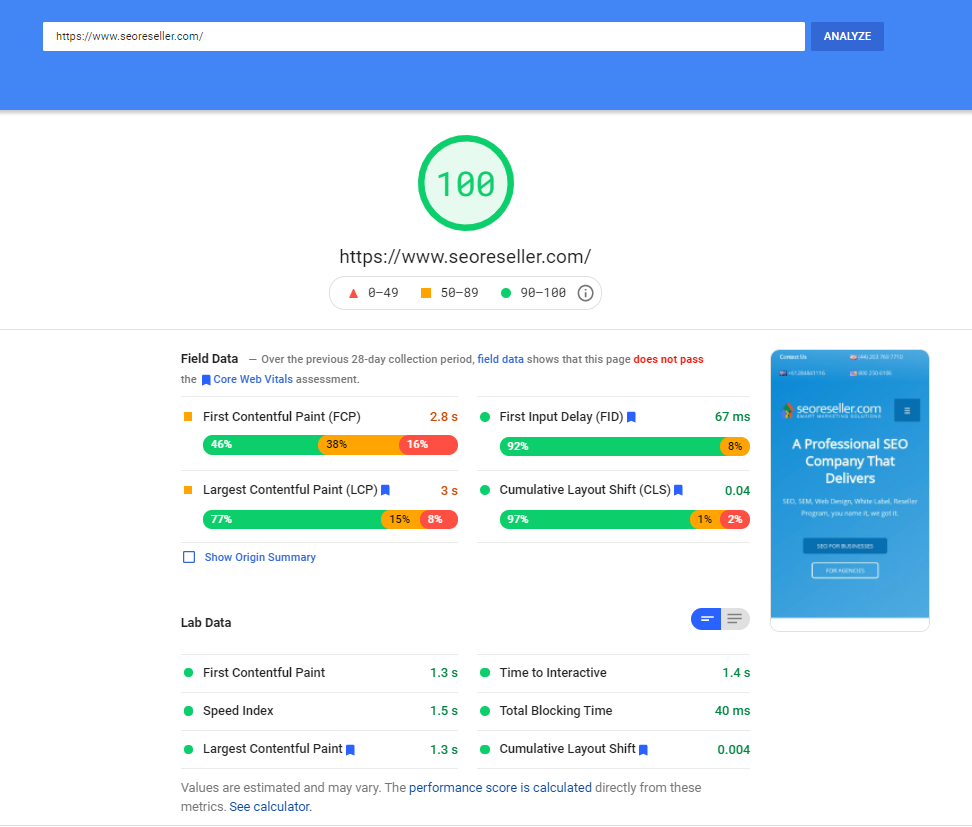Click the Lab Data heading
Image resolution: width=972 pixels, height=827 pixels.
click(x=206, y=622)
